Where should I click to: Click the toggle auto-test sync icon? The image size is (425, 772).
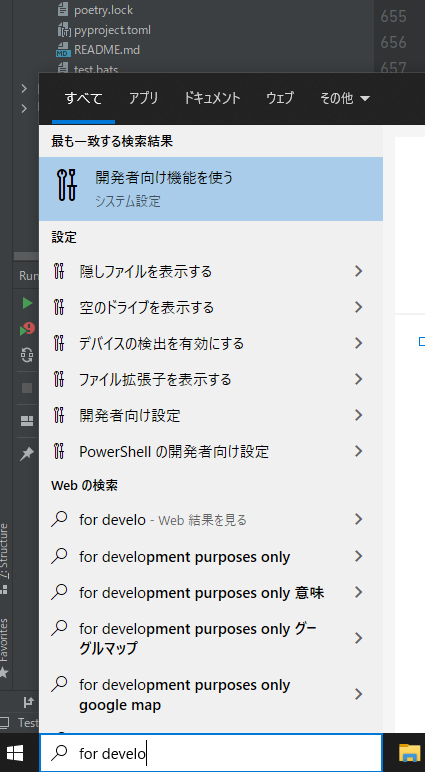tap(27, 355)
